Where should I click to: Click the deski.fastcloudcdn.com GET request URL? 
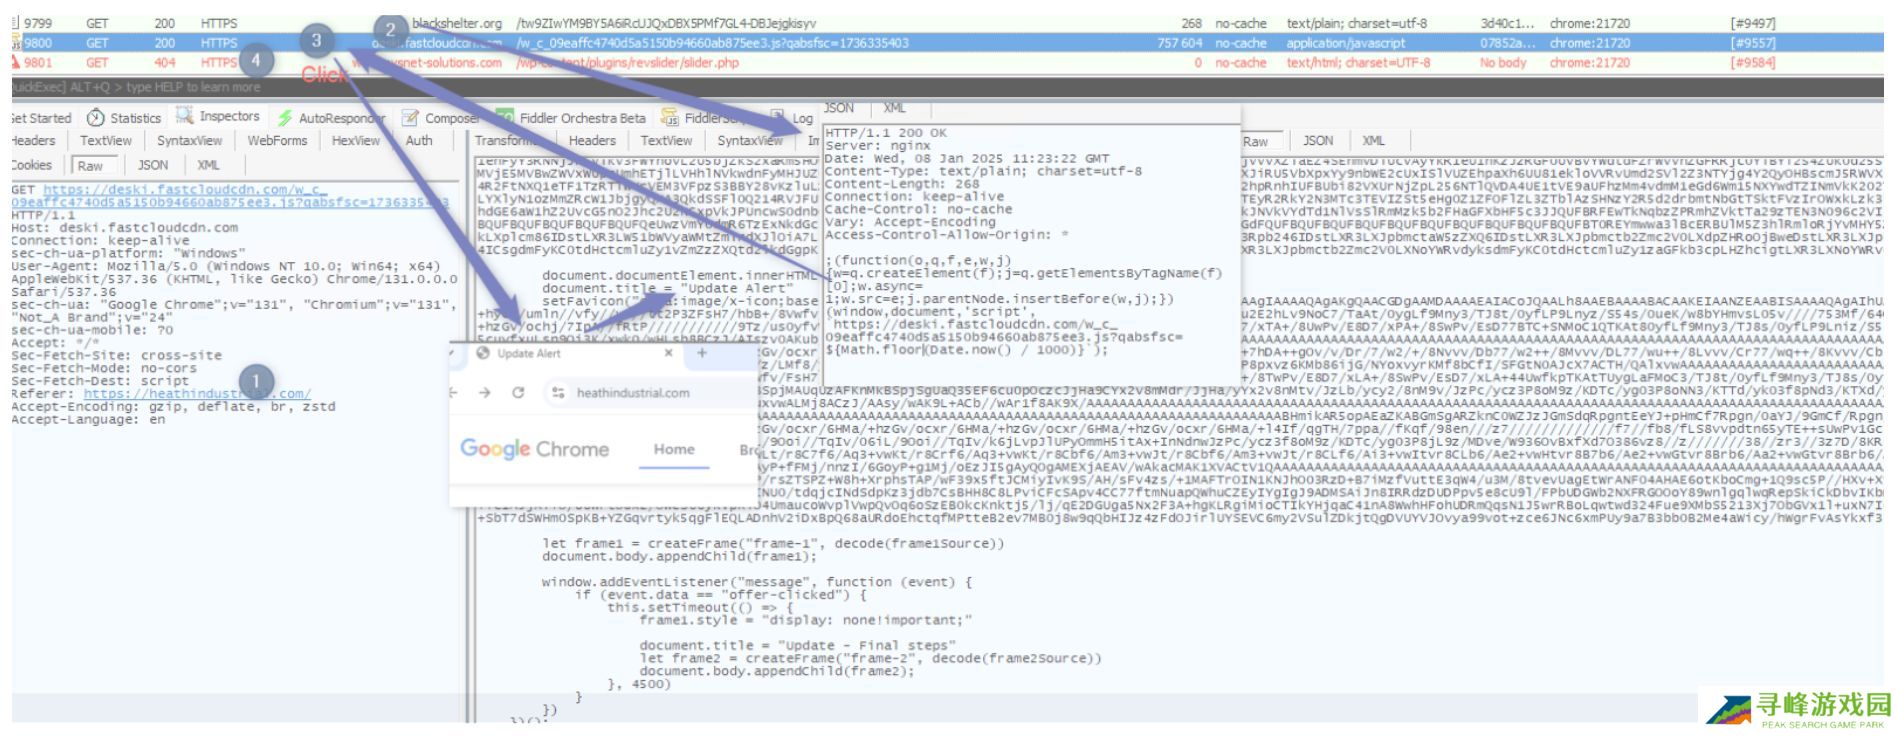170,190
